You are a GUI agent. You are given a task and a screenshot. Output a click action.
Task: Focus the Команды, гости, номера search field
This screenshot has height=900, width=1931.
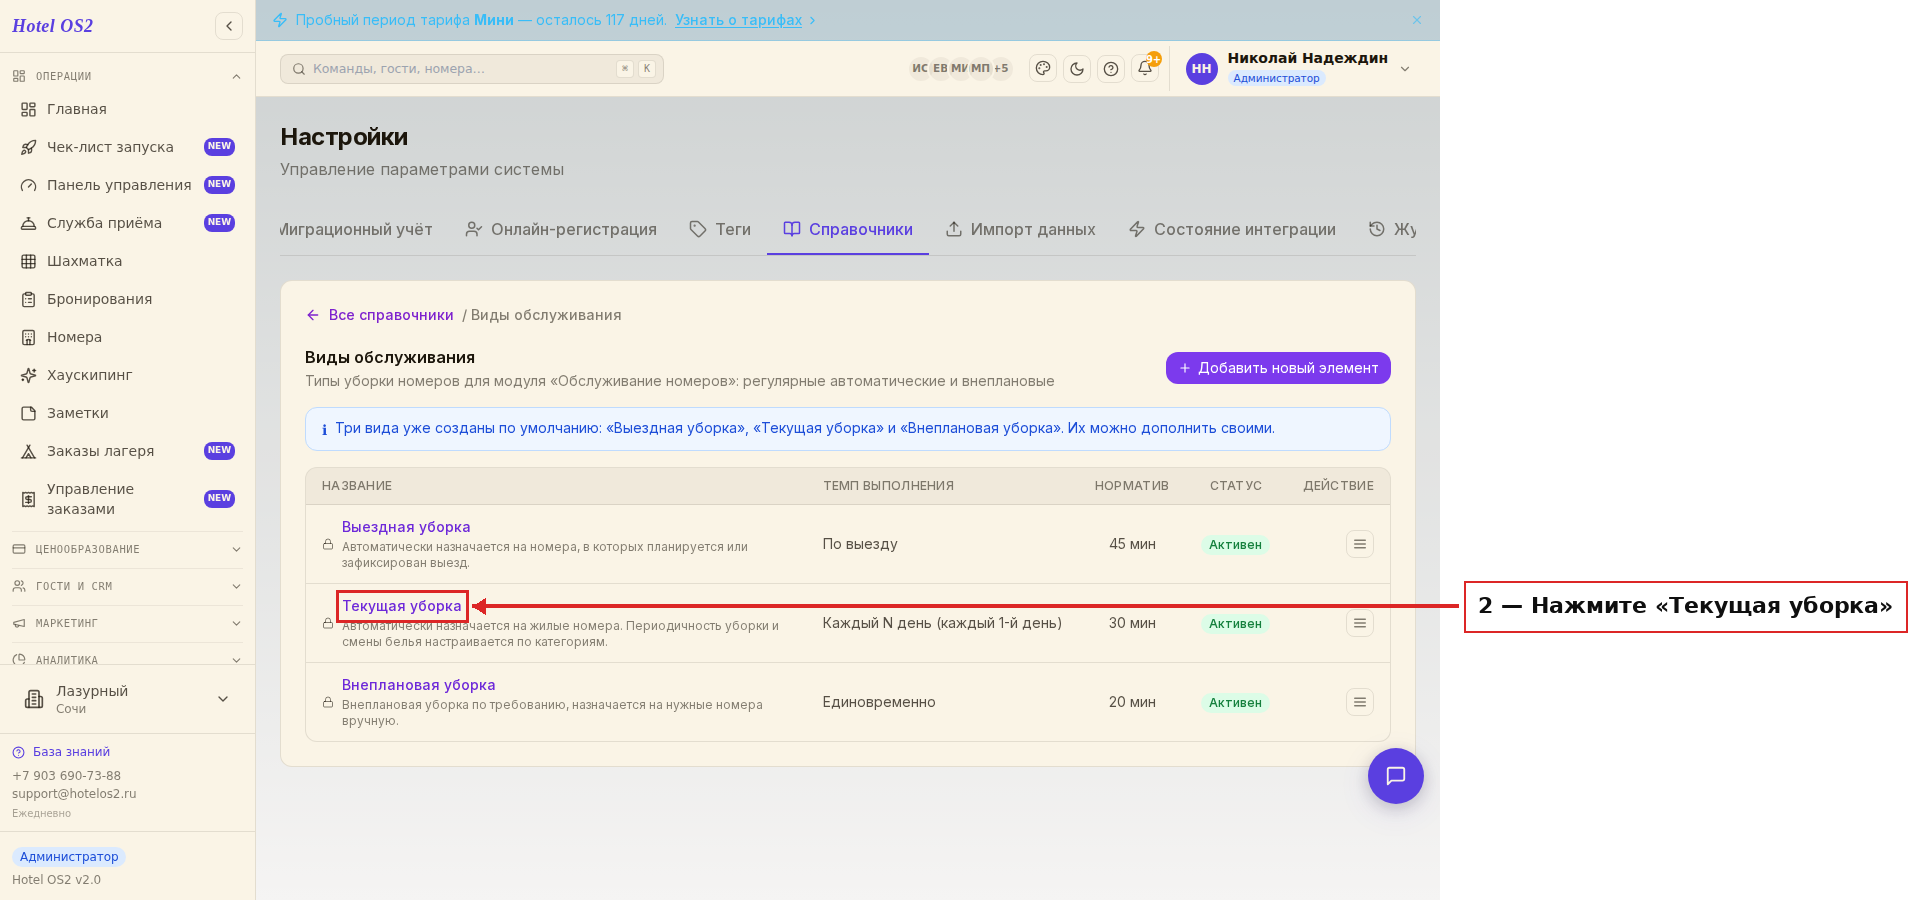[472, 69]
